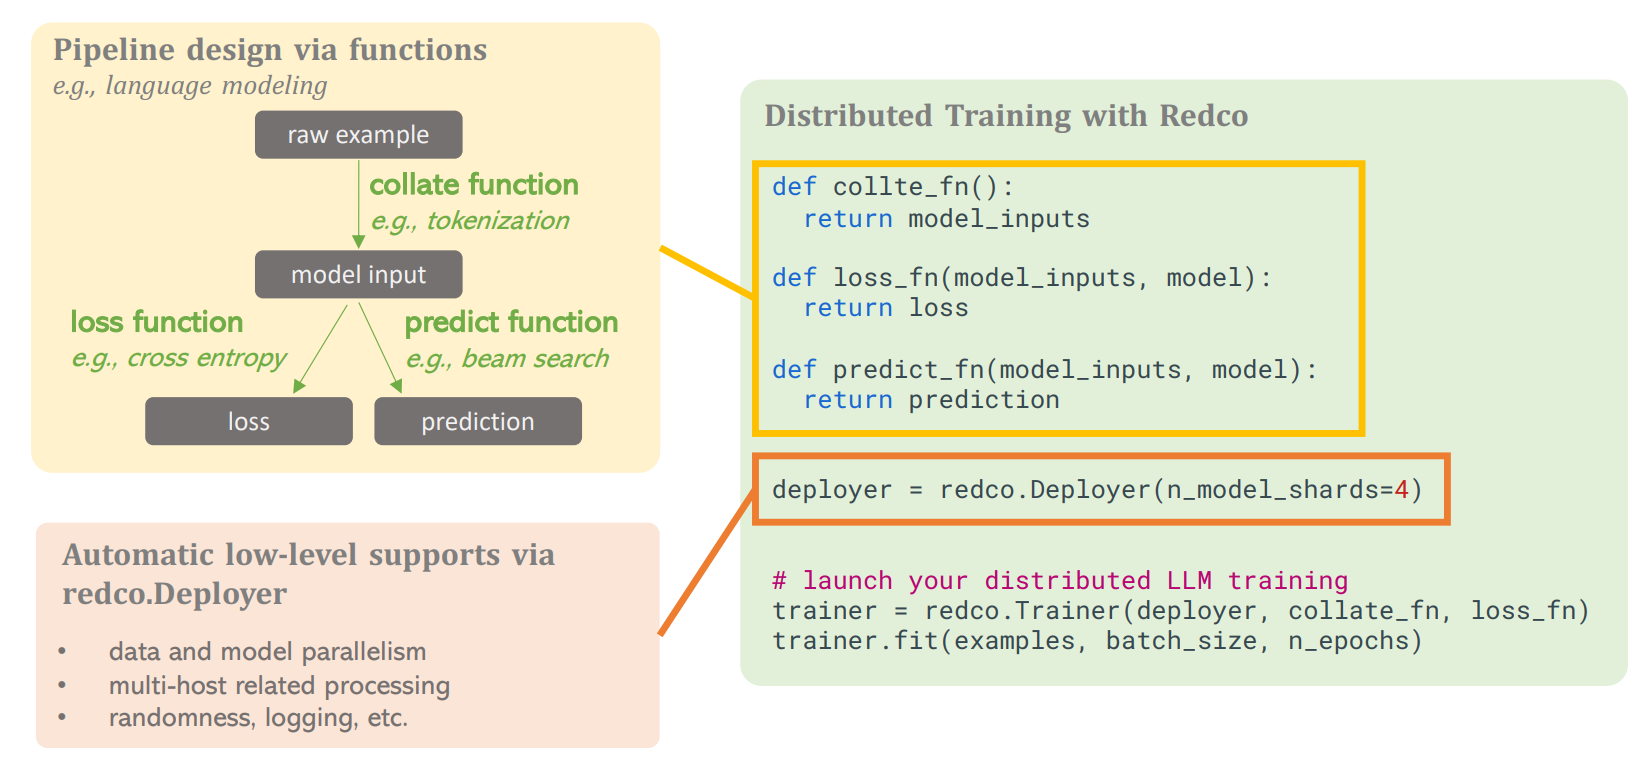Select the green "predict function" label

[x=511, y=322]
